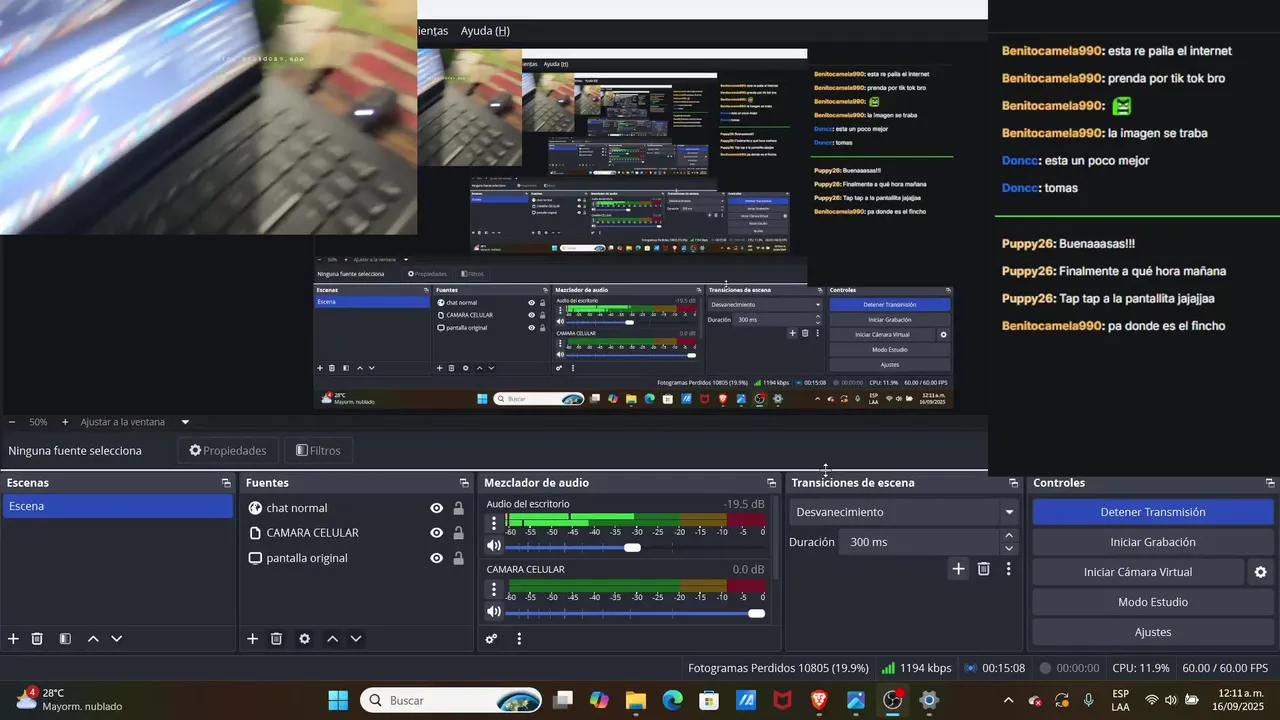This screenshot has width=1280, height=720.
Task: Remove selected source with trash icon
Action: (x=276, y=639)
